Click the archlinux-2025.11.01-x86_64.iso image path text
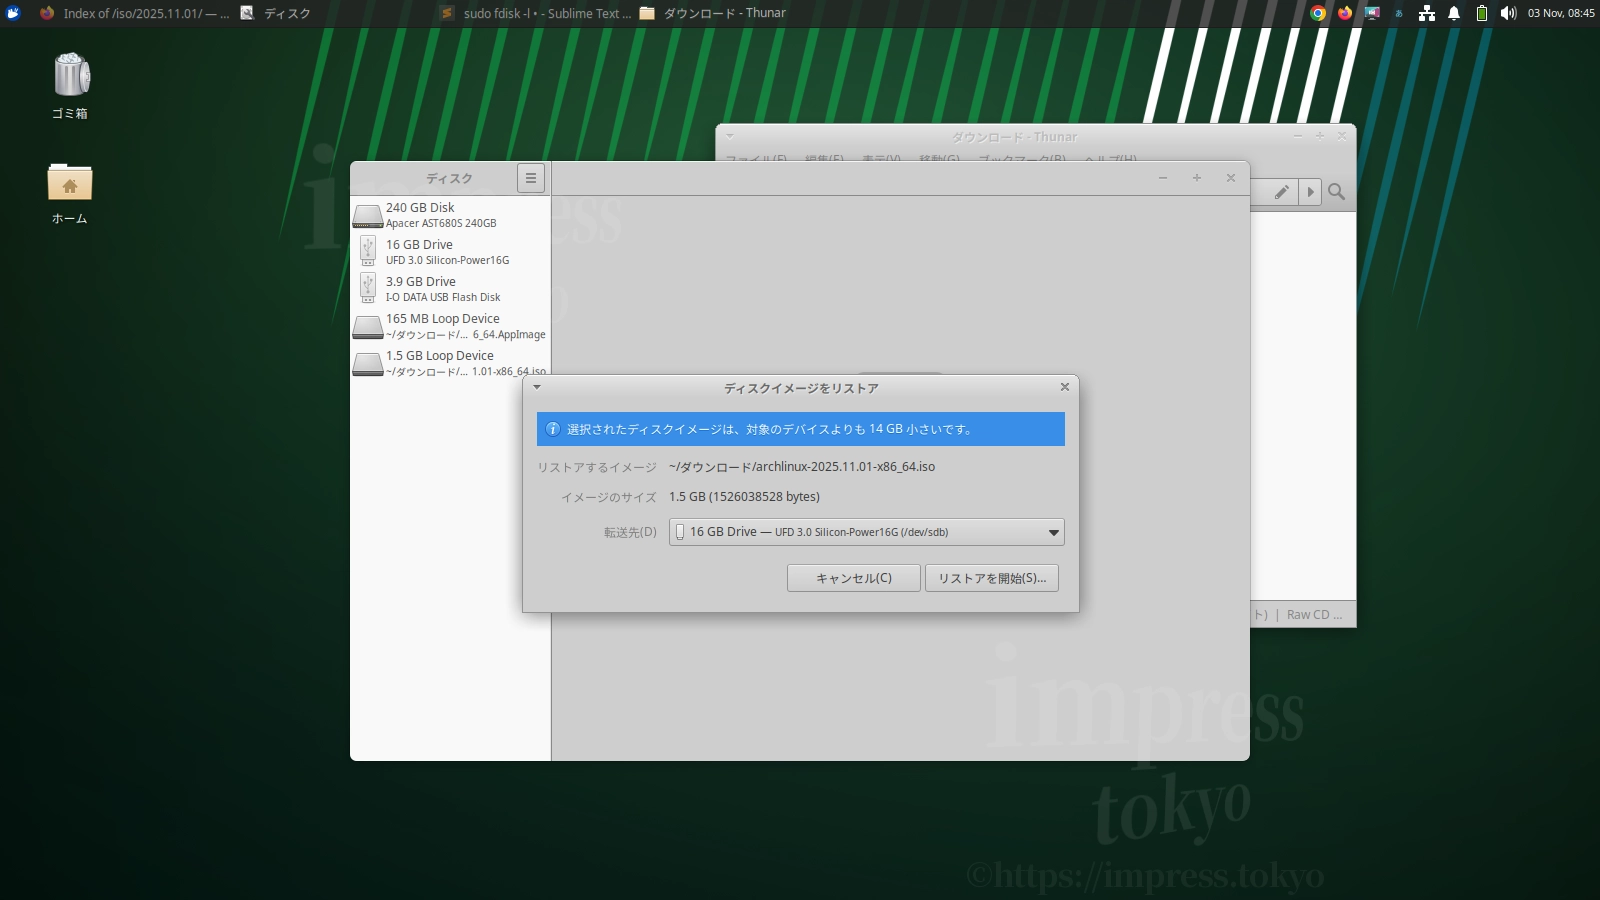 click(802, 467)
